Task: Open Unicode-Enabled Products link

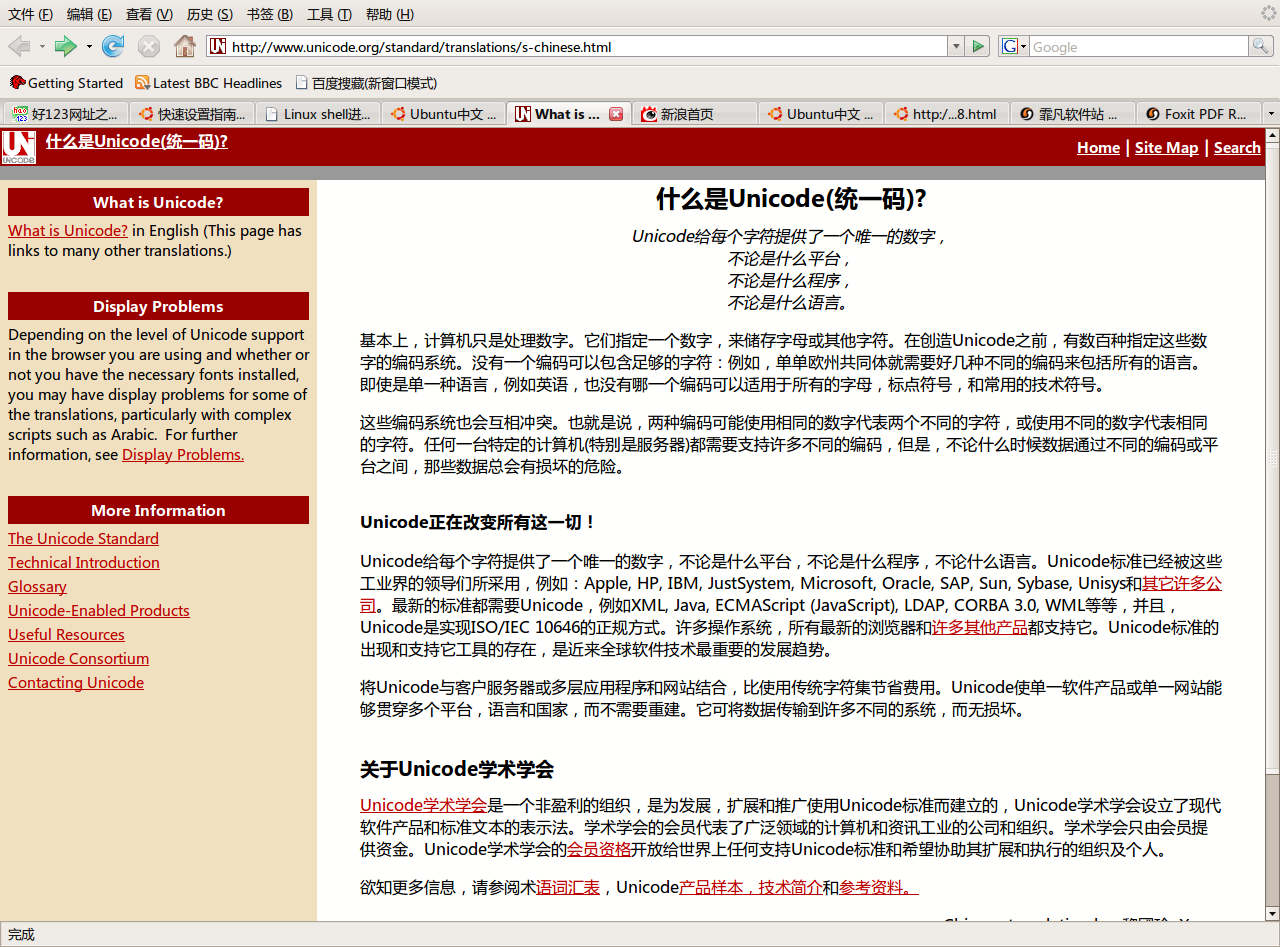Action: click(99, 610)
